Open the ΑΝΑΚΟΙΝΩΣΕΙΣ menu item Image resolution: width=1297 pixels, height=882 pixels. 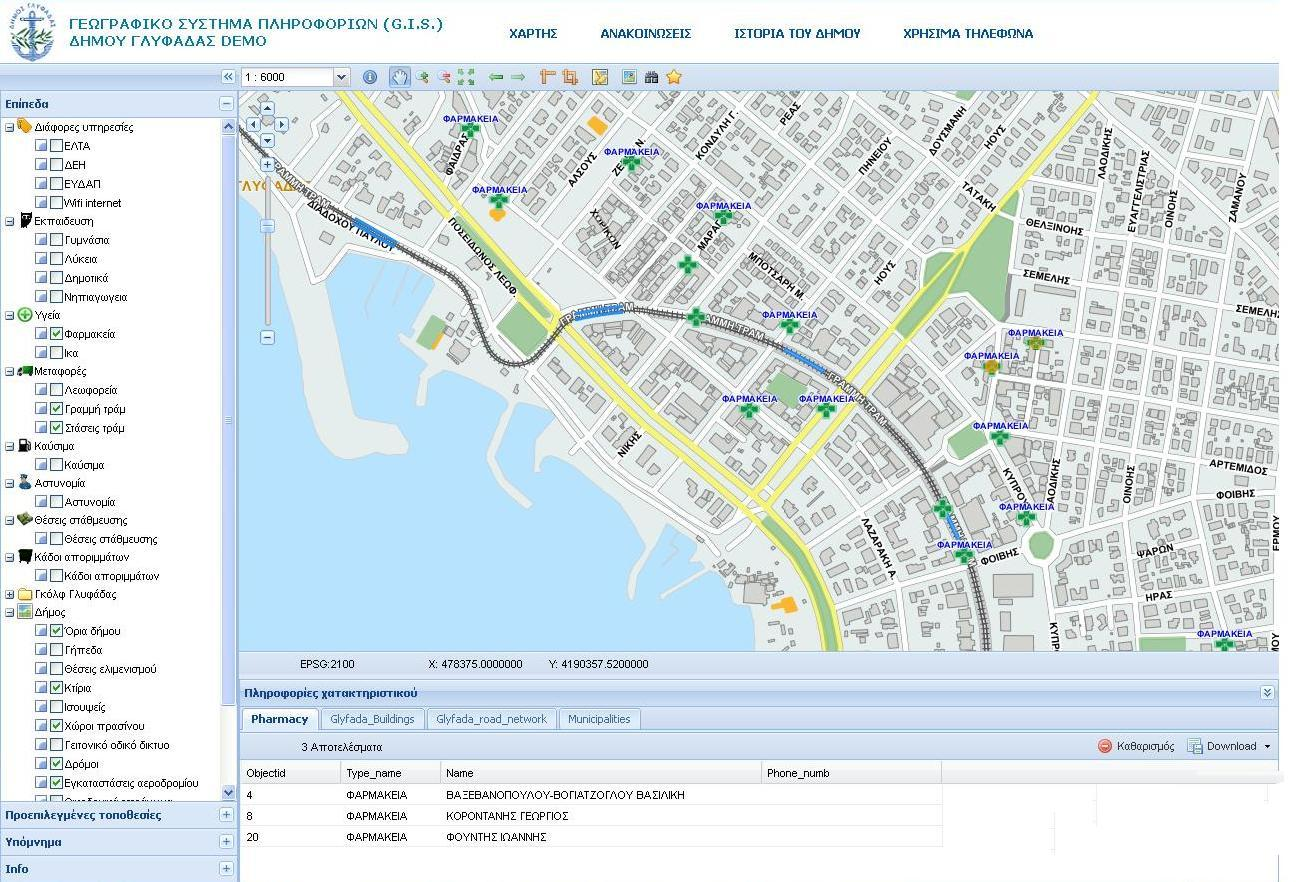(x=646, y=33)
